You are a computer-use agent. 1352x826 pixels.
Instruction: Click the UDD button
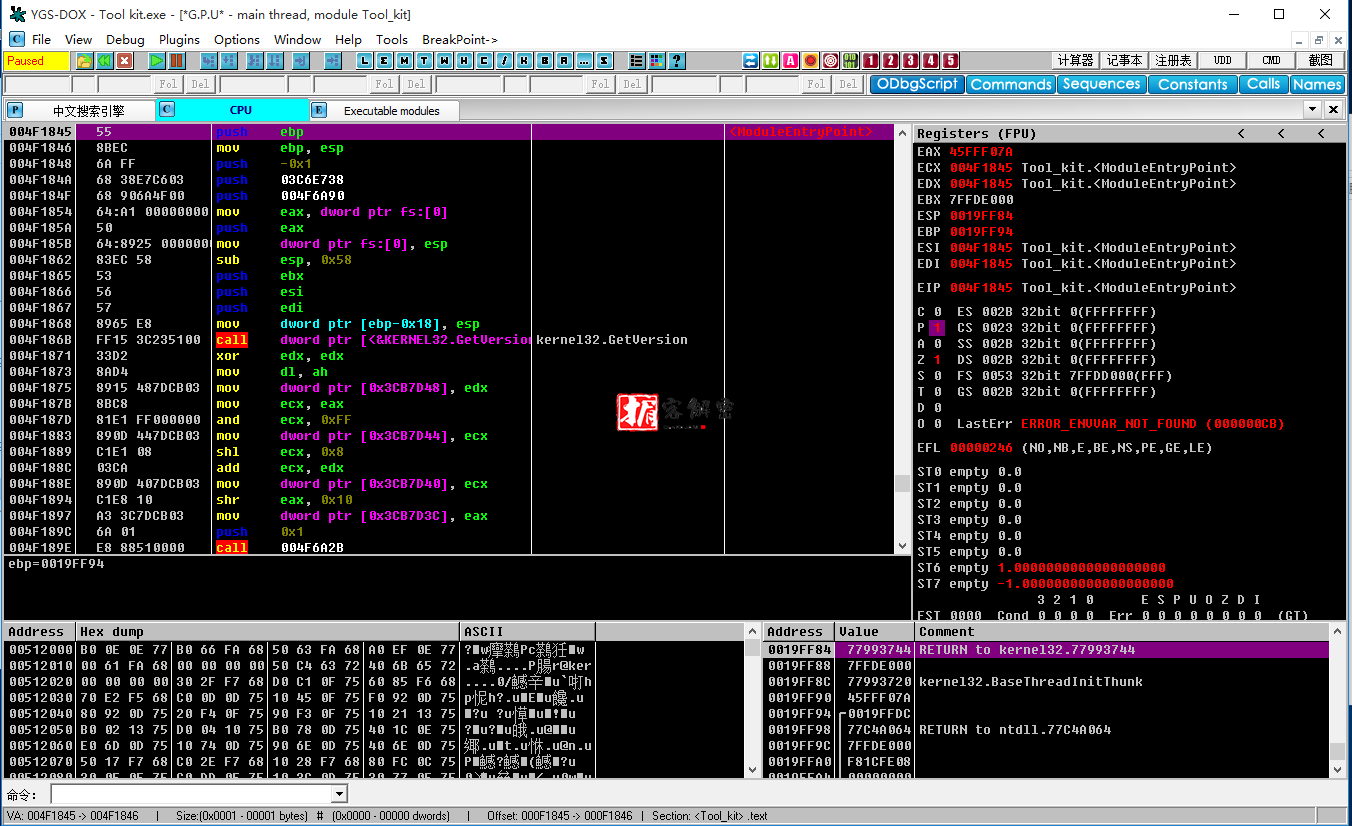[1222, 61]
